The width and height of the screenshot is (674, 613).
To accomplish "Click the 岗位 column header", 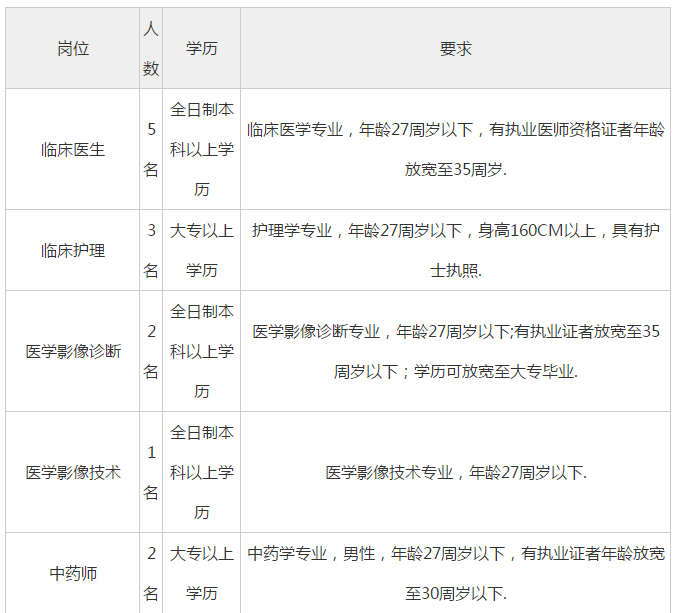I will click(x=73, y=48).
